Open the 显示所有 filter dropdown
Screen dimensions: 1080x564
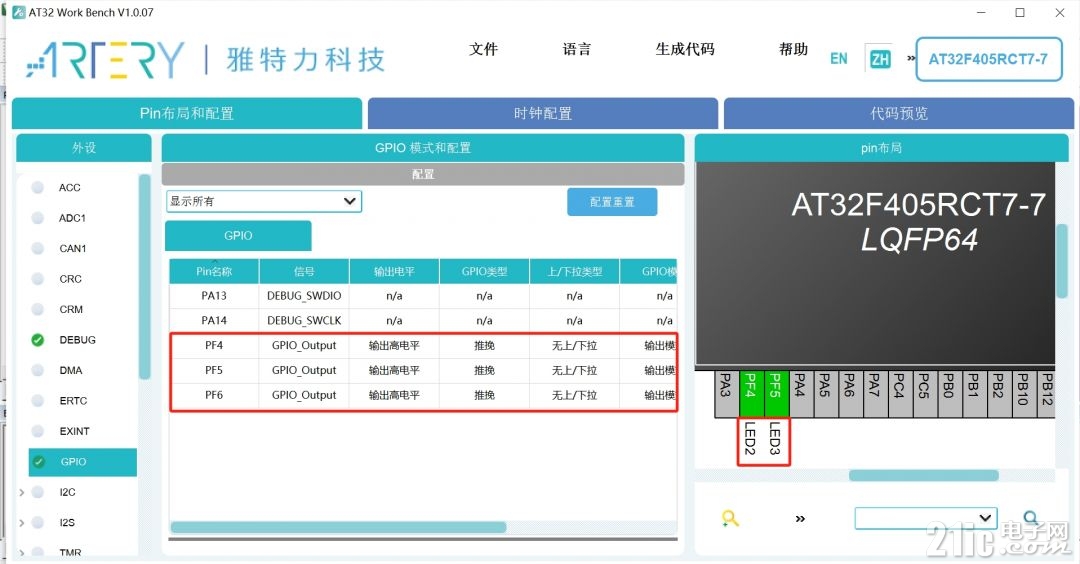[264, 201]
